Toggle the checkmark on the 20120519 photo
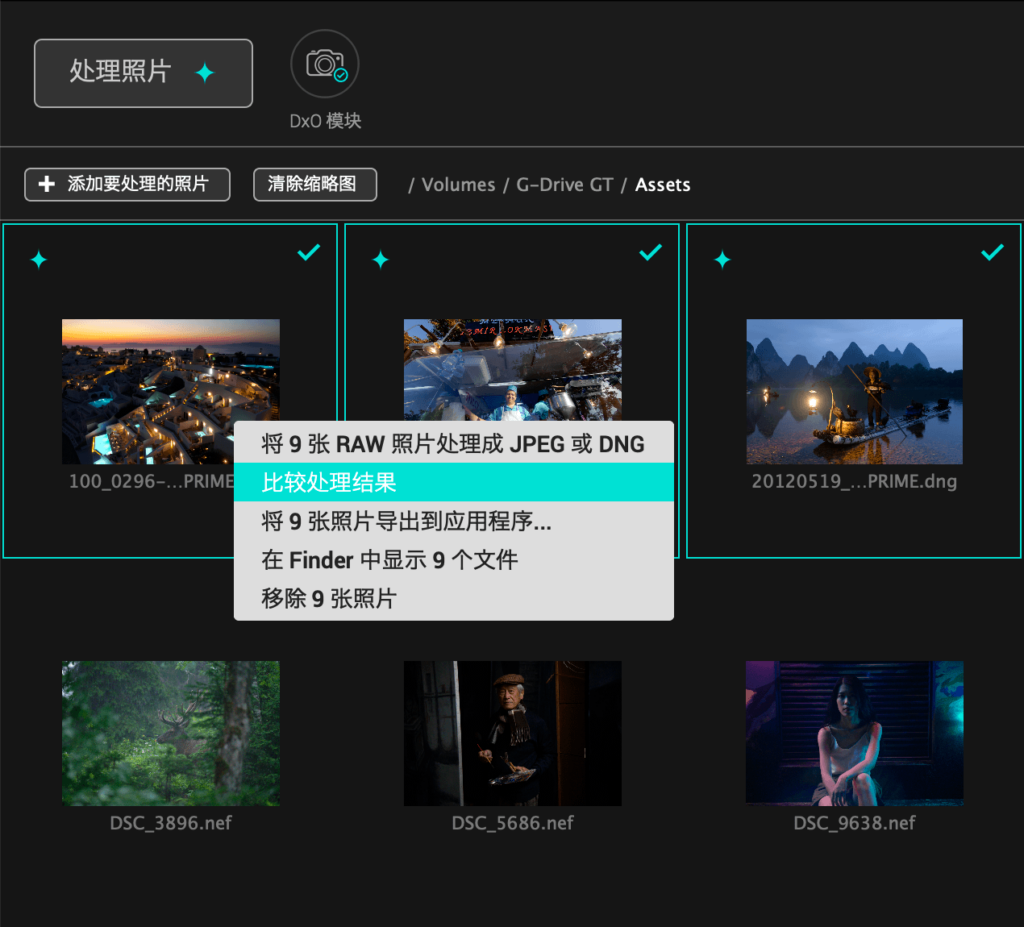This screenshot has height=927, width=1024. (x=993, y=252)
